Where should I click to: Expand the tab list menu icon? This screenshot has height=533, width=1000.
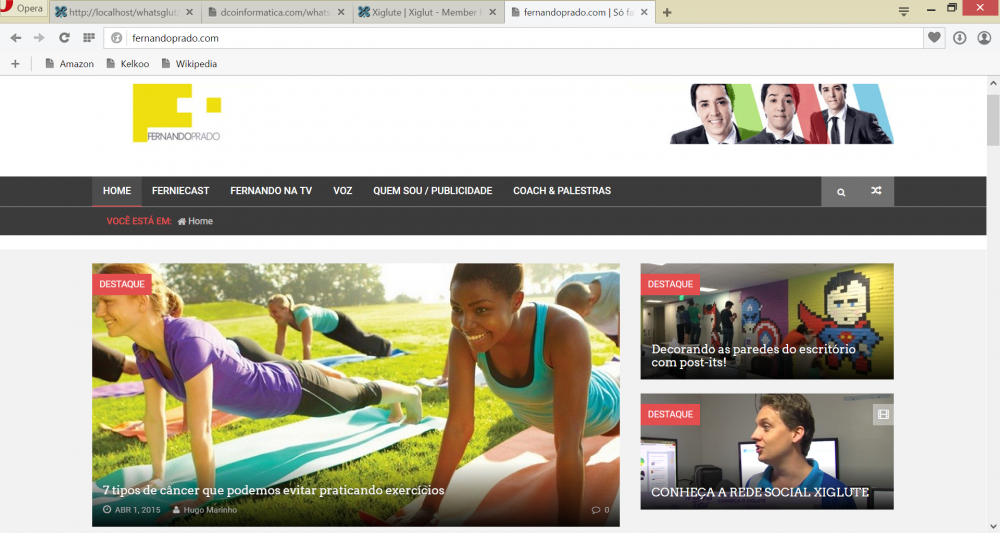coord(903,11)
